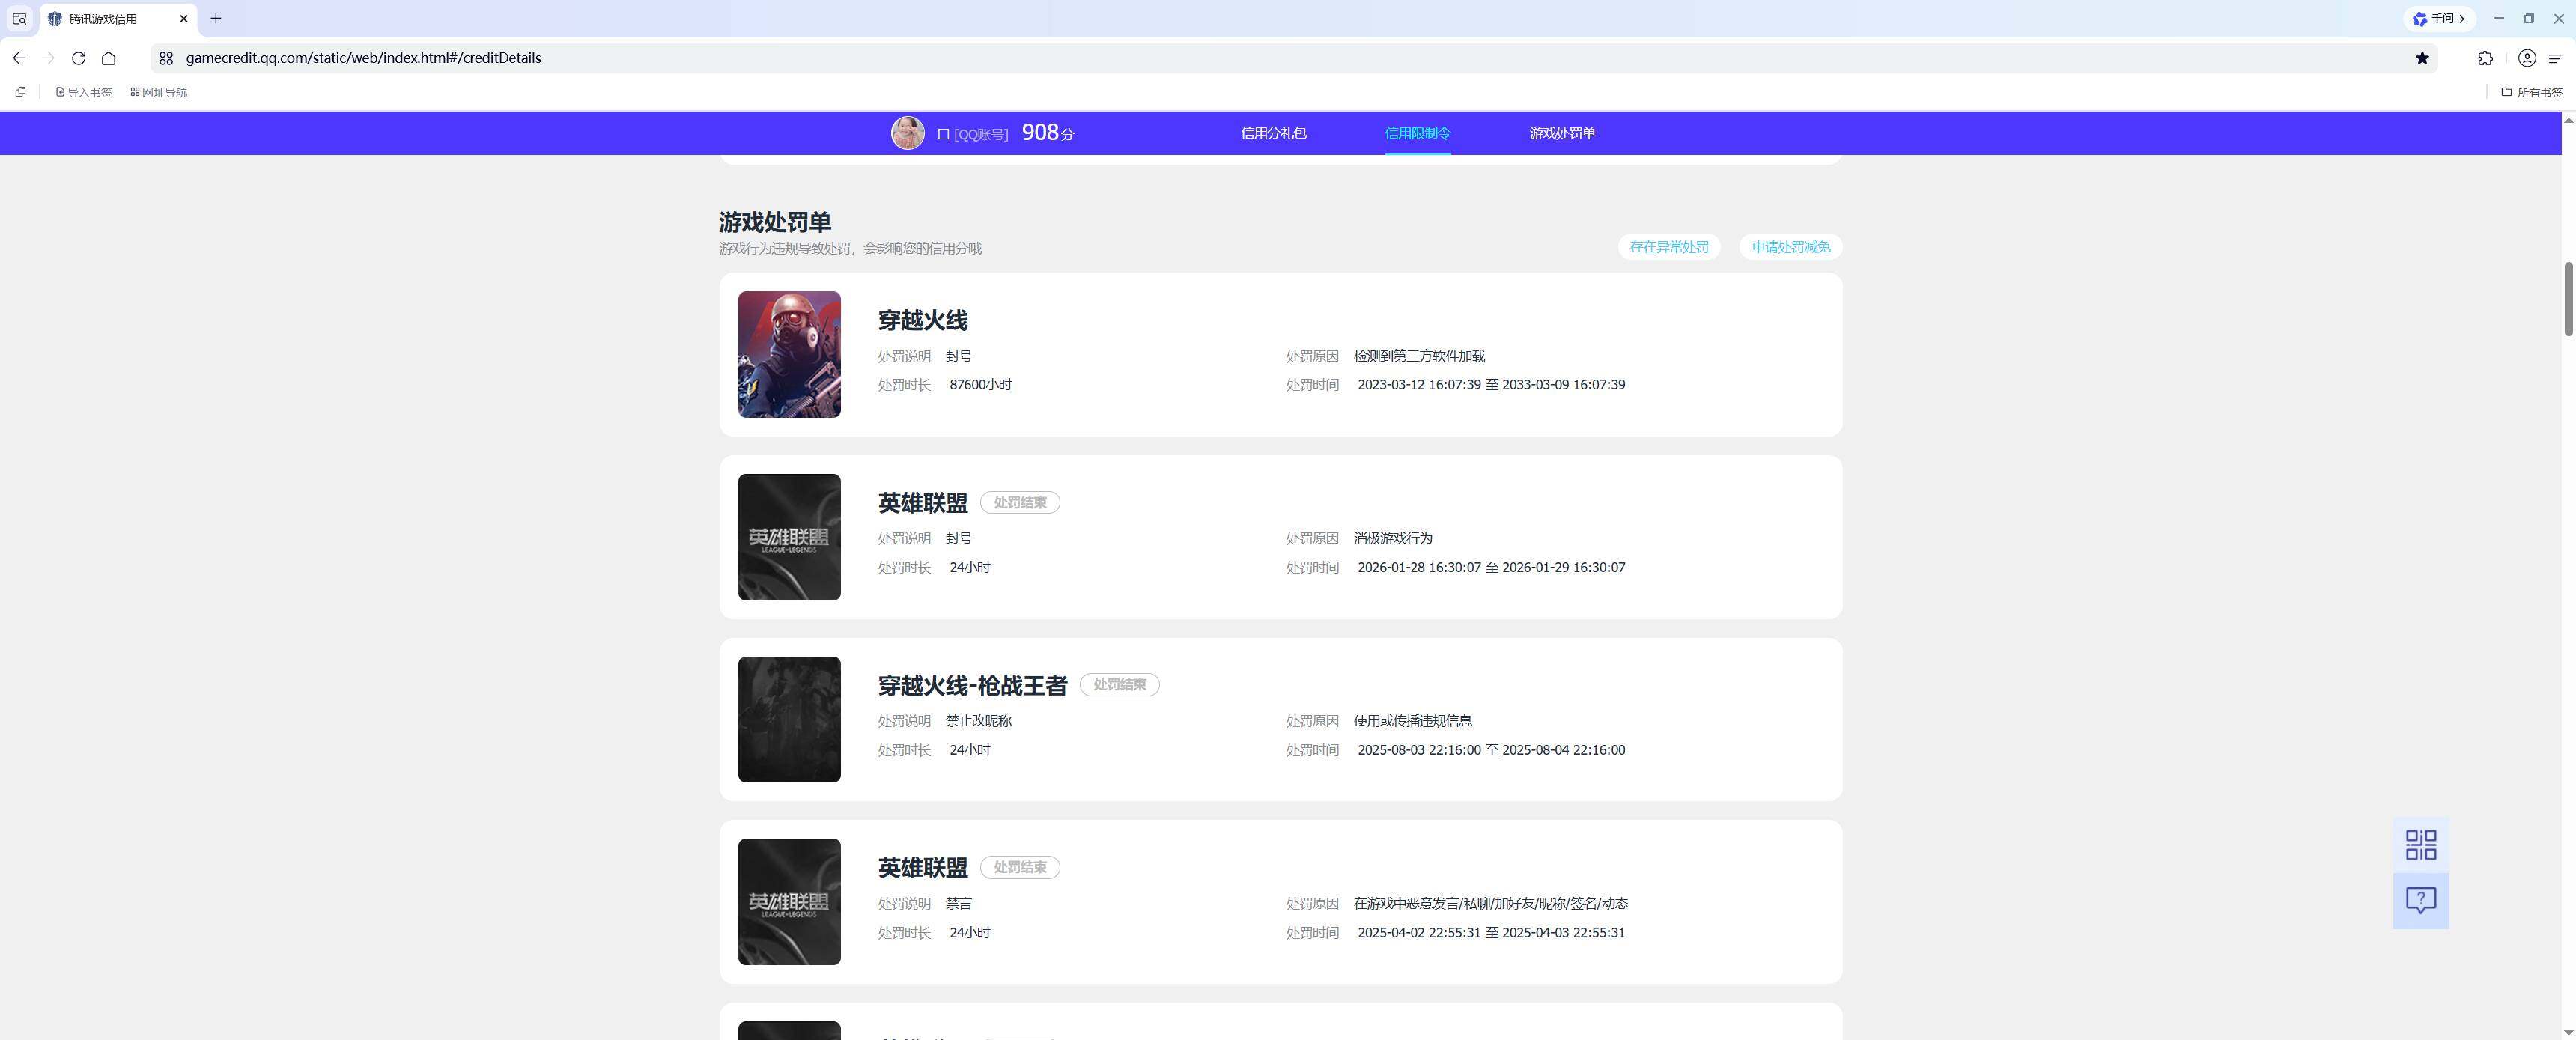Click the reason 在游戏中恶意发言/私聊/加好友/昵称/签名/动态
This screenshot has height=1040, width=2576.
coord(1490,904)
